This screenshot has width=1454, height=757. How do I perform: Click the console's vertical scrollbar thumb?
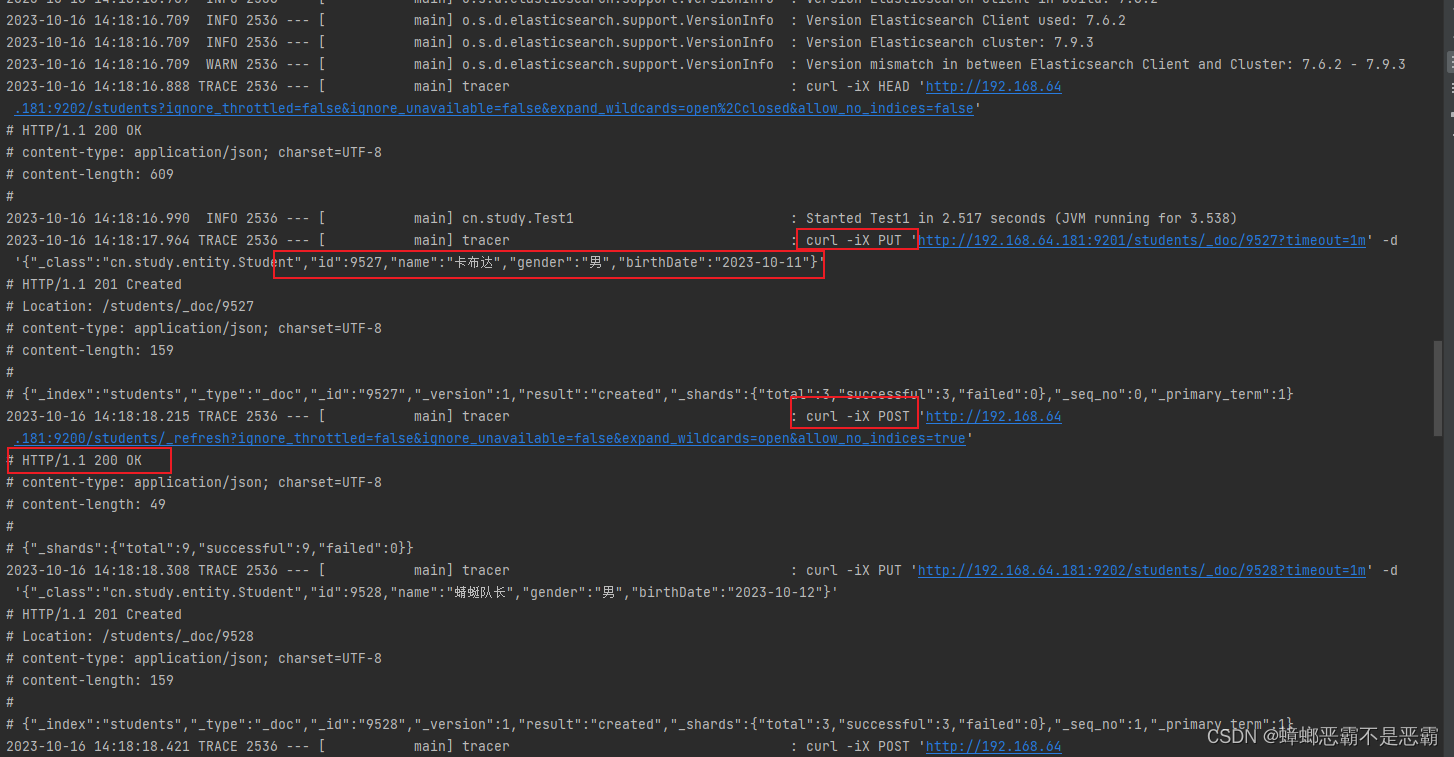point(1438,388)
